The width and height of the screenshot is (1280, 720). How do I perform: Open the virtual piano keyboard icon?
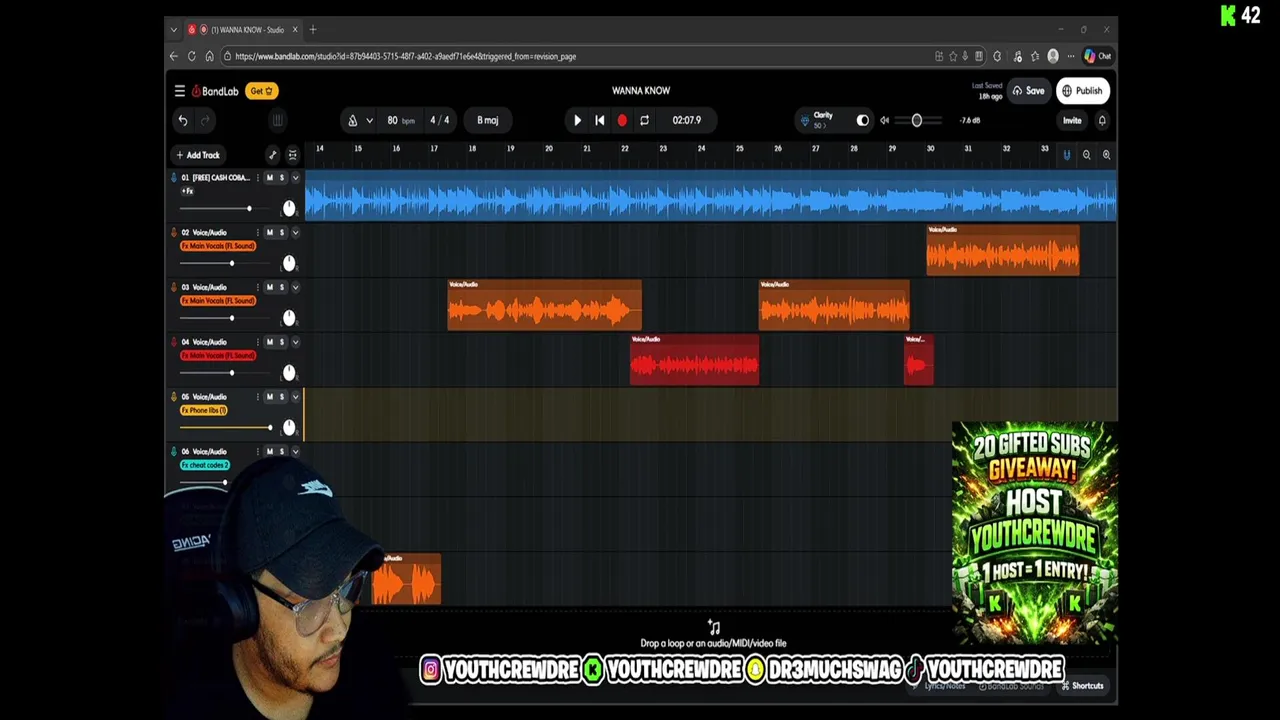(x=278, y=121)
